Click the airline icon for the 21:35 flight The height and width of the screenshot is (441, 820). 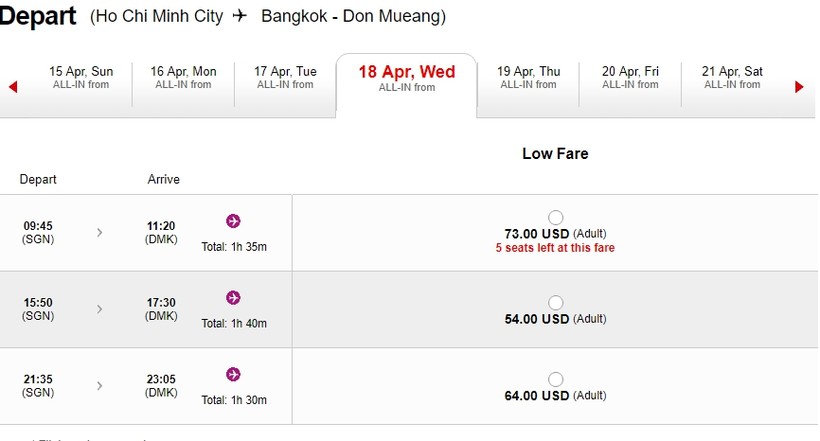coord(233,374)
